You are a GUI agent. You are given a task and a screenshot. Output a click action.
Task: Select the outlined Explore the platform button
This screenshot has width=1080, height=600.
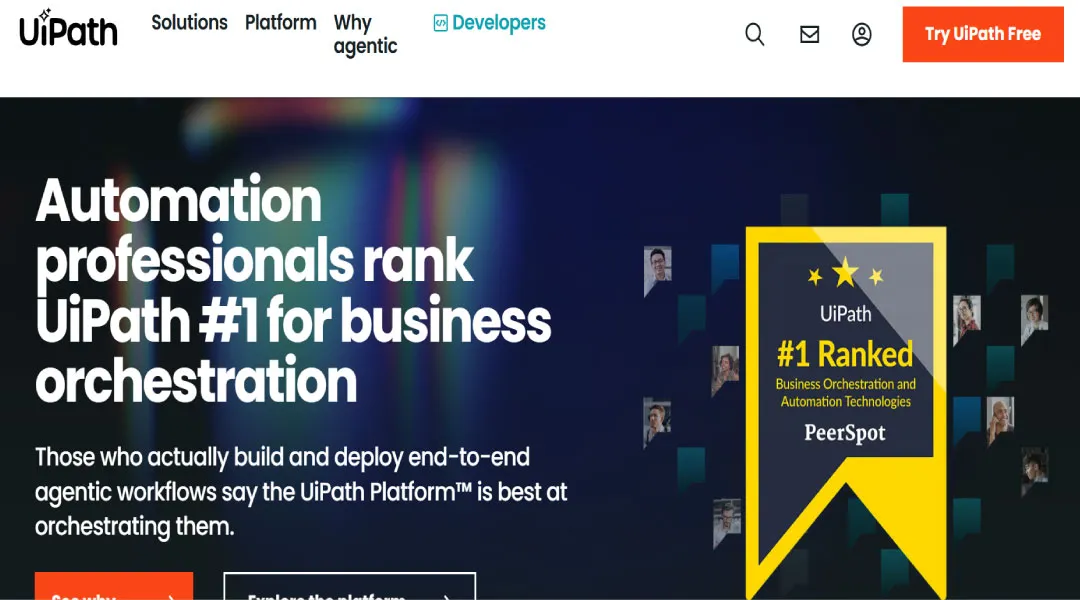click(349, 588)
